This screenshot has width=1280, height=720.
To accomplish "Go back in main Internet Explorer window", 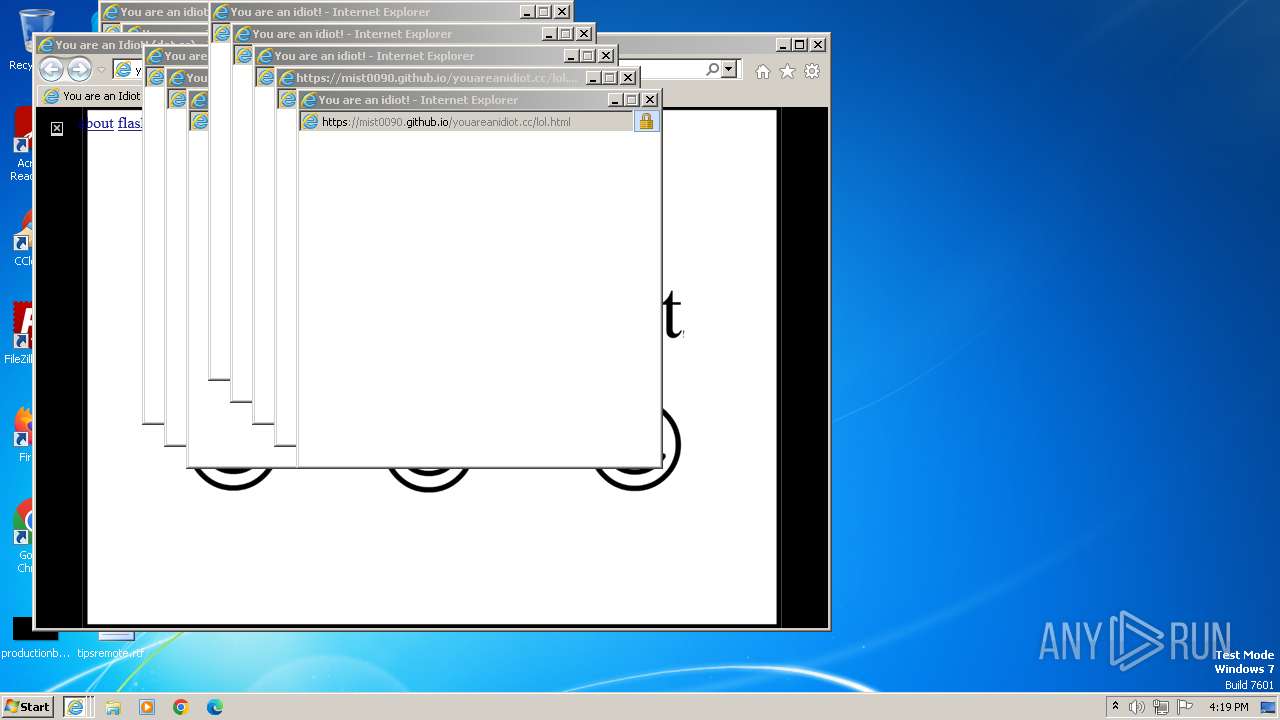I will point(51,69).
